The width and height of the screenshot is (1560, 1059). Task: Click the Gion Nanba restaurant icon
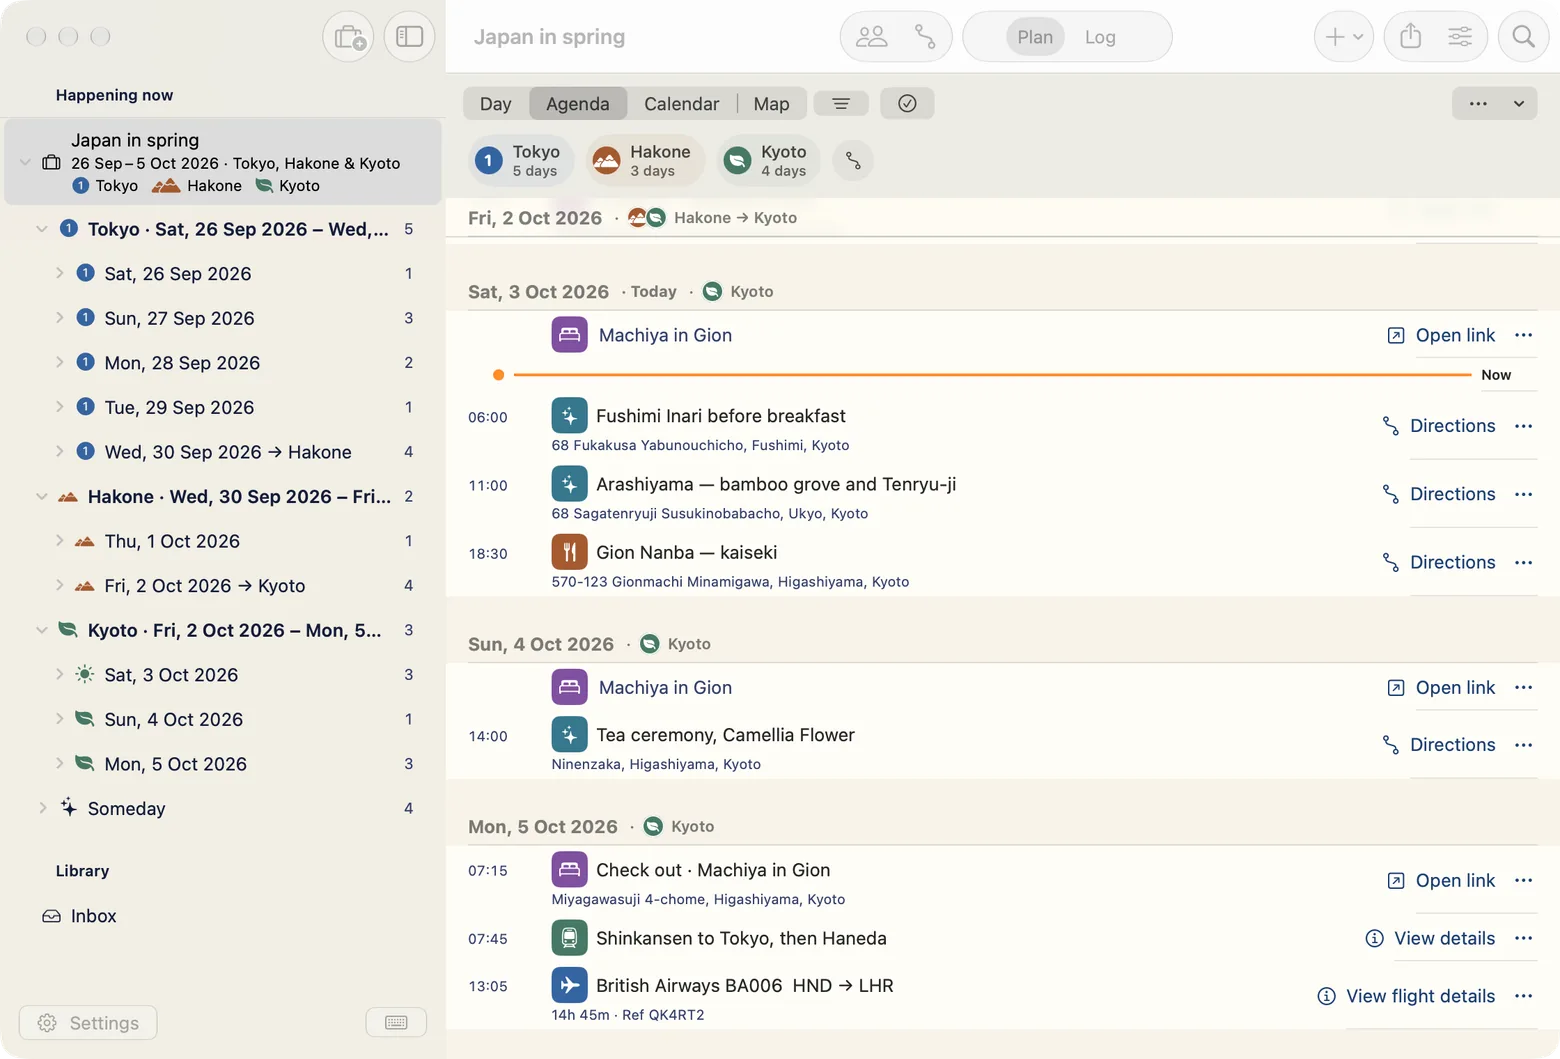coord(569,552)
